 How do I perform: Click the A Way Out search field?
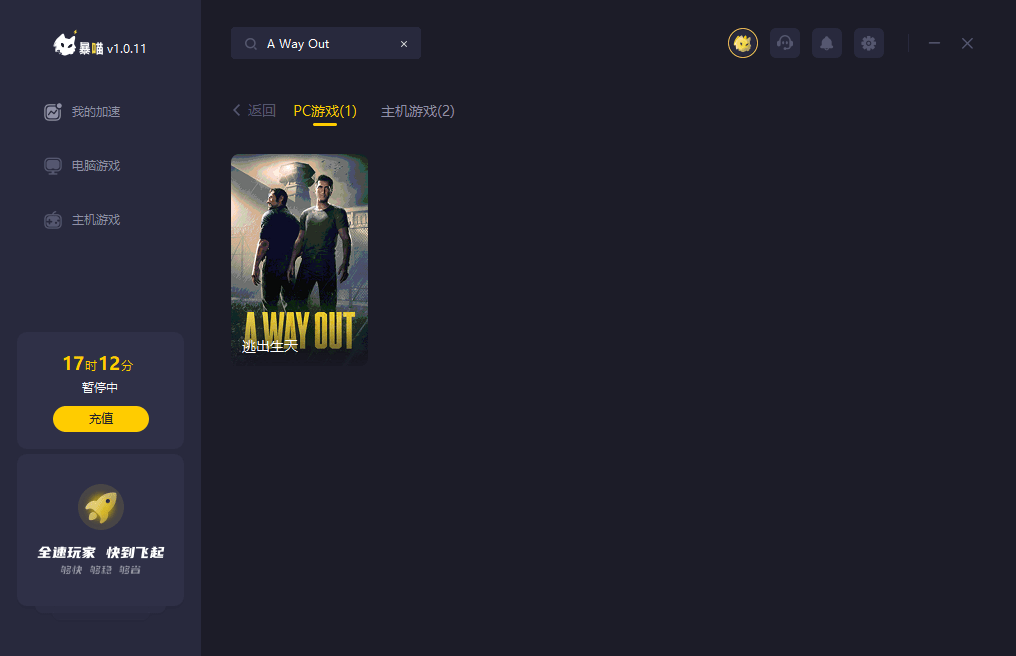click(326, 43)
